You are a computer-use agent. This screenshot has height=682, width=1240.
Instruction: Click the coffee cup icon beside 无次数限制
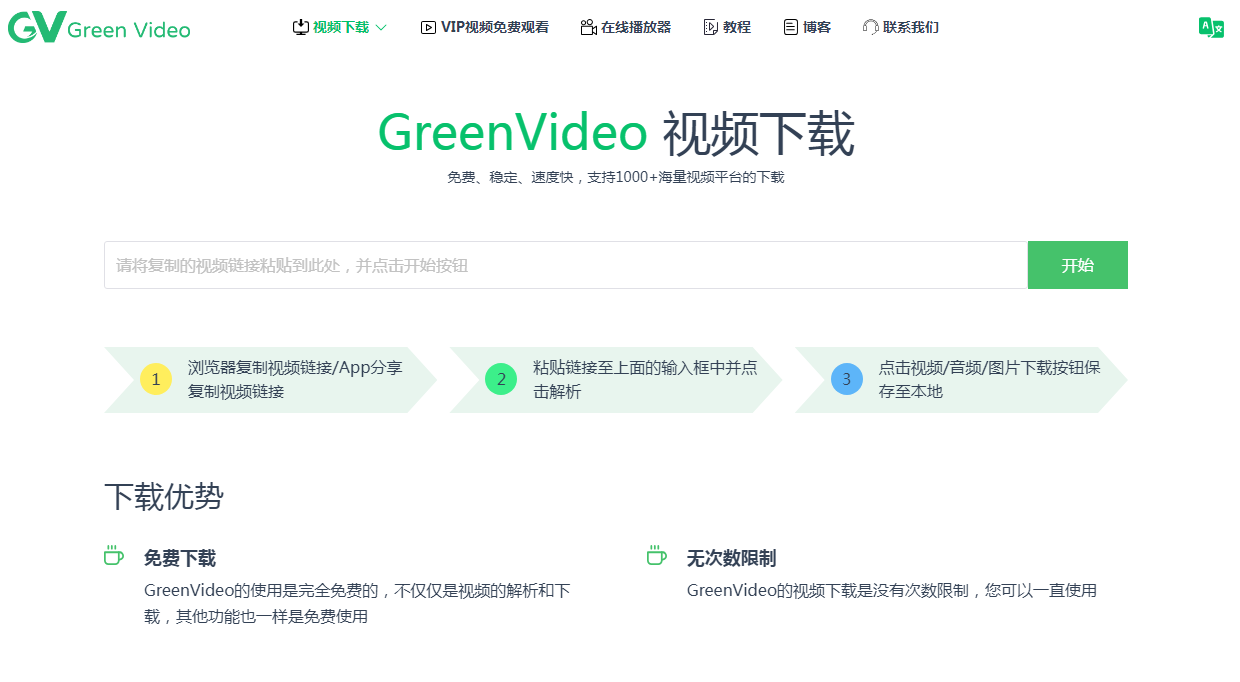tap(657, 556)
